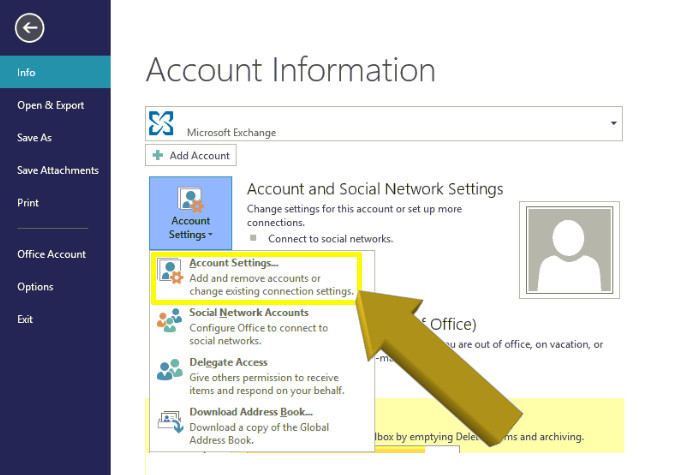The width and height of the screenshot is (690, 475).
Task: Open Outlook Options
Action: 35,287
